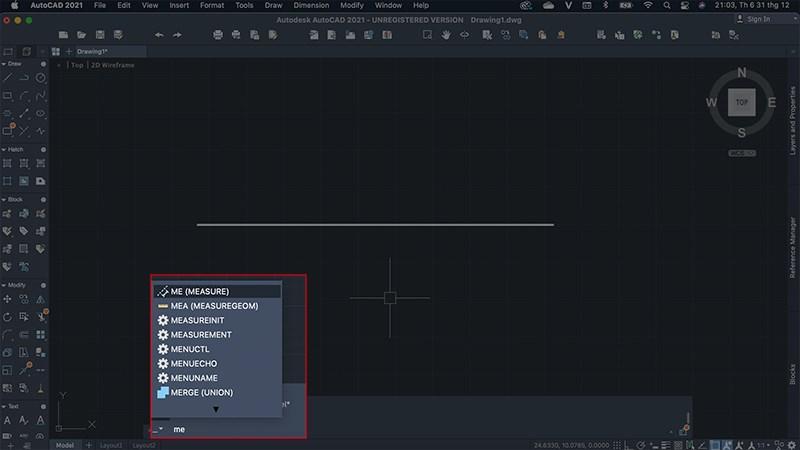This screenshot has width=800, height=450.
Task: Select the Mirror tool in Modify panel
Action: coord(41,299)
